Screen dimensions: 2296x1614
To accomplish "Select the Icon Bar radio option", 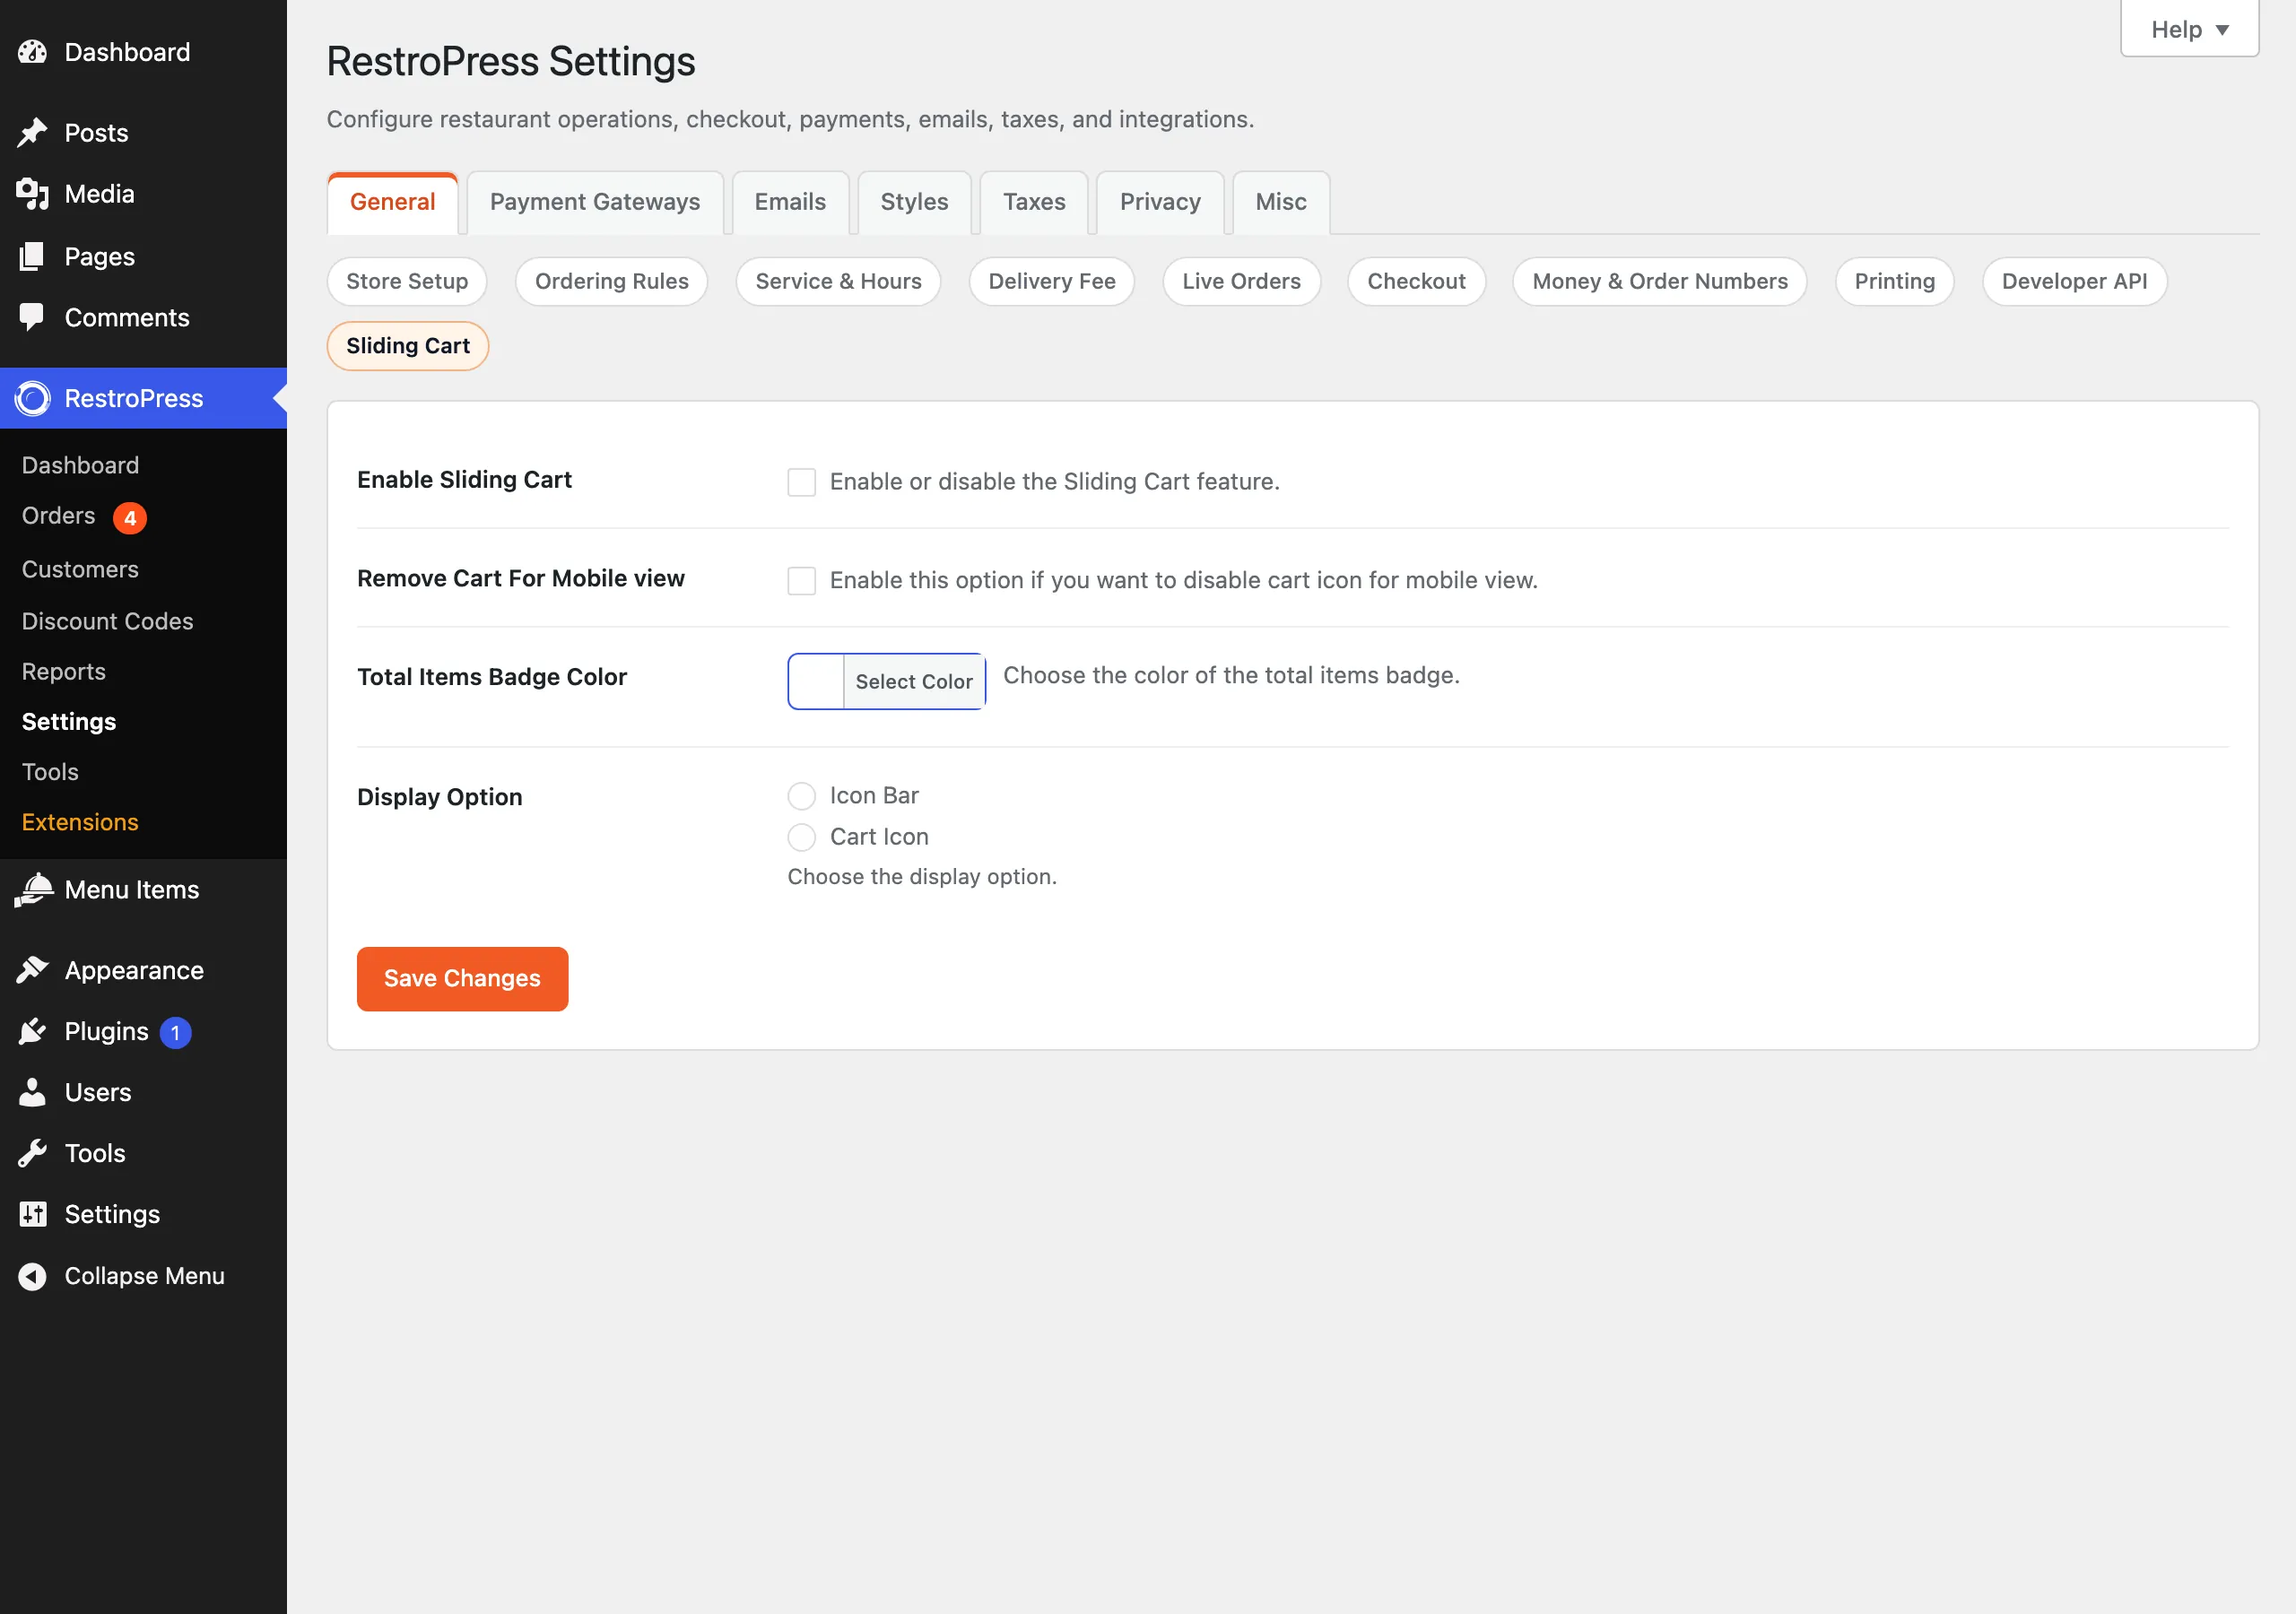I will [x=801, y=796].
